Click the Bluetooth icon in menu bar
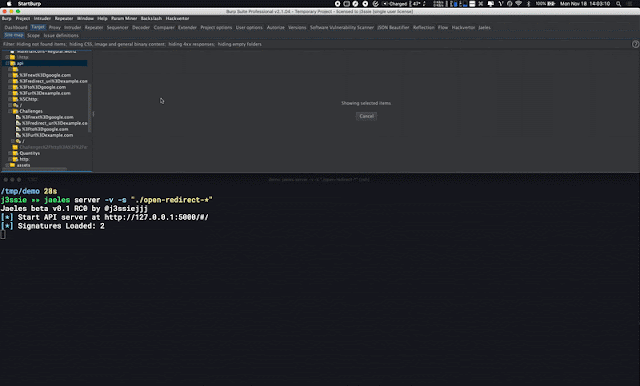 [529, 4]
